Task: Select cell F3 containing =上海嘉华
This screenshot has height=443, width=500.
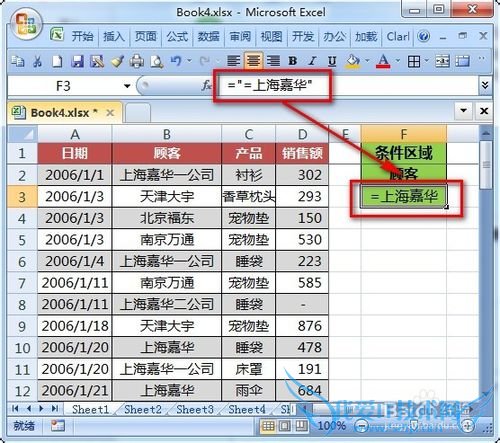Action: click(x=403, y=196)
